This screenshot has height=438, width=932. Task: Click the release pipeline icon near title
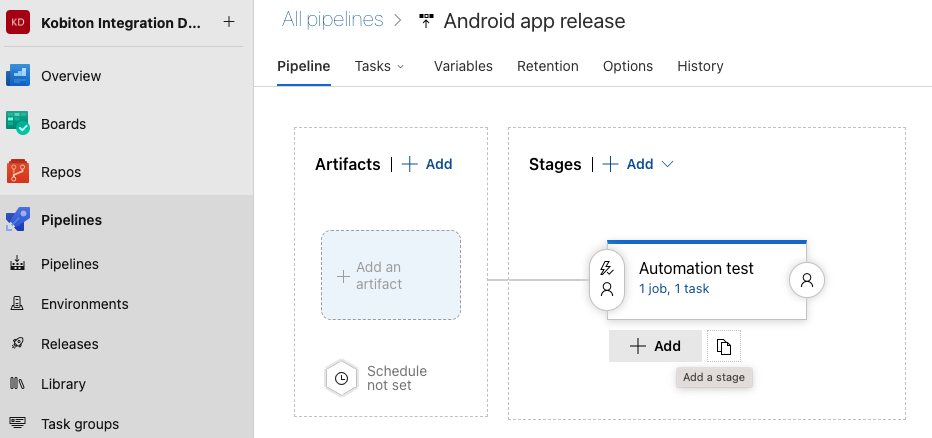(426, 21)
